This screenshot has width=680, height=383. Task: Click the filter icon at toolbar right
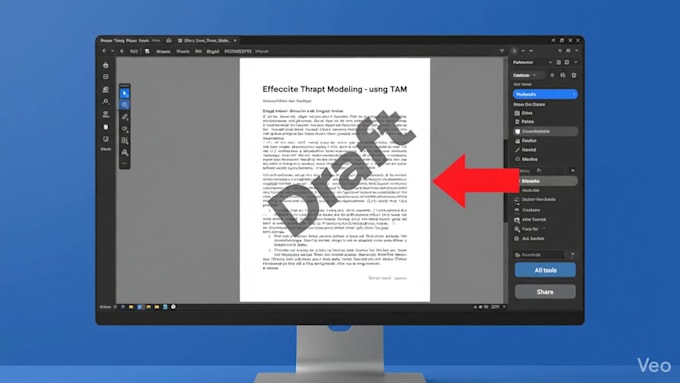pyautogui.click(x=502, y=51)
